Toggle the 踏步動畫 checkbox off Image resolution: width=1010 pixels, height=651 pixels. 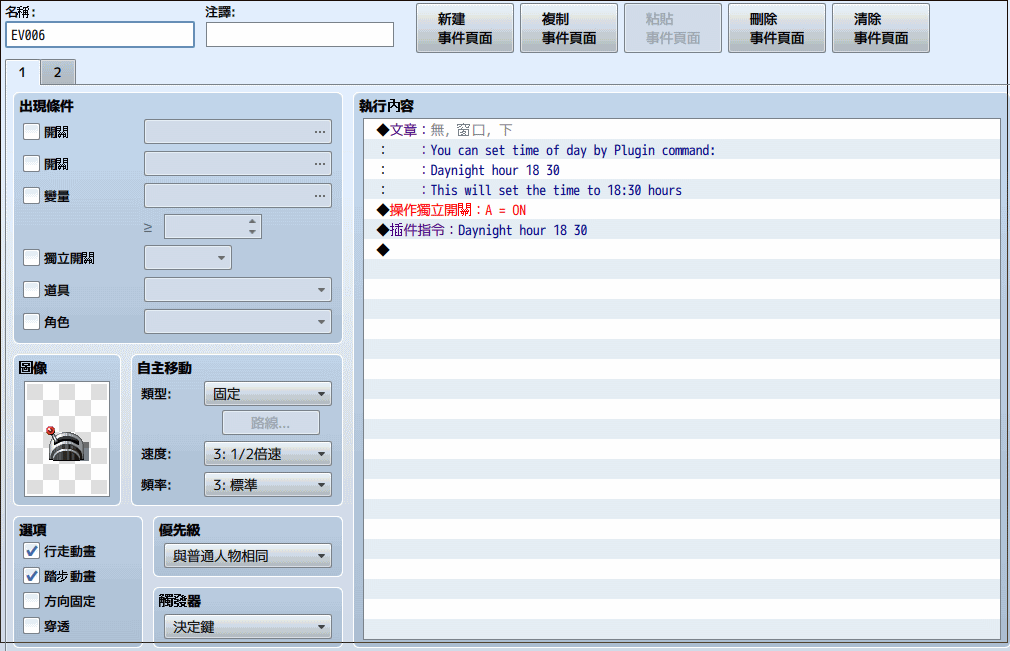tap(32, 576)
